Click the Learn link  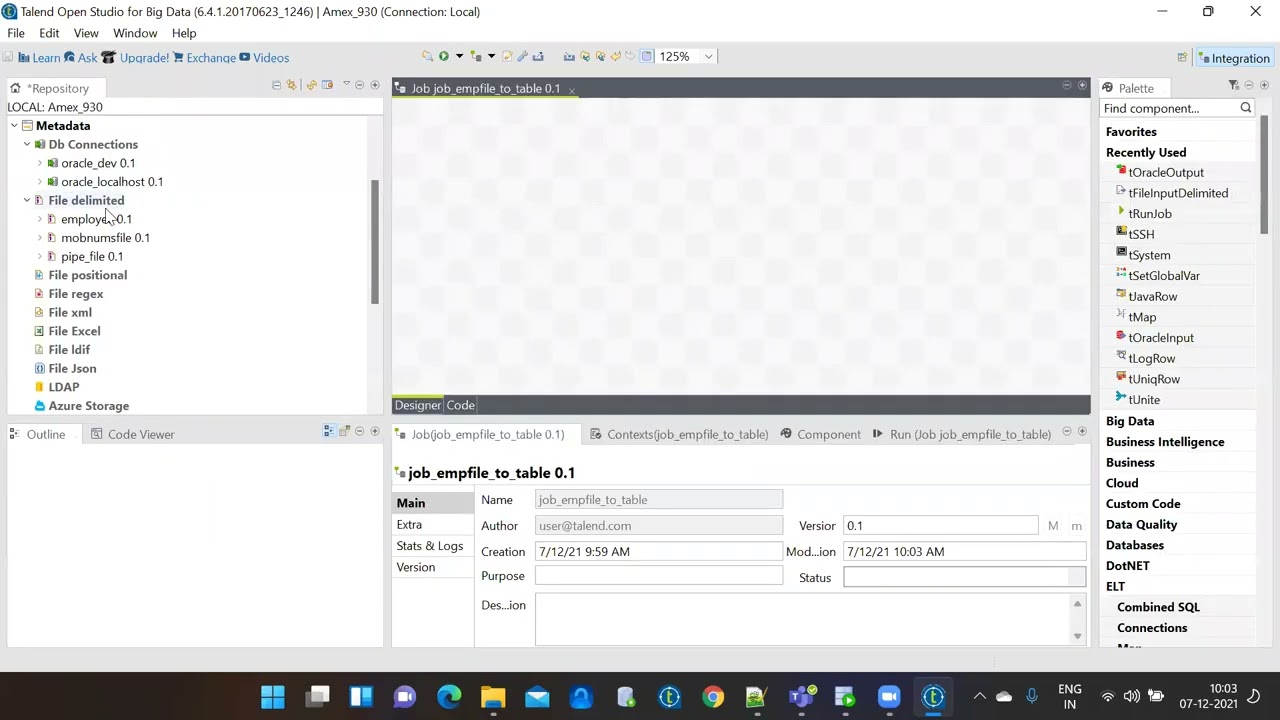39,58
